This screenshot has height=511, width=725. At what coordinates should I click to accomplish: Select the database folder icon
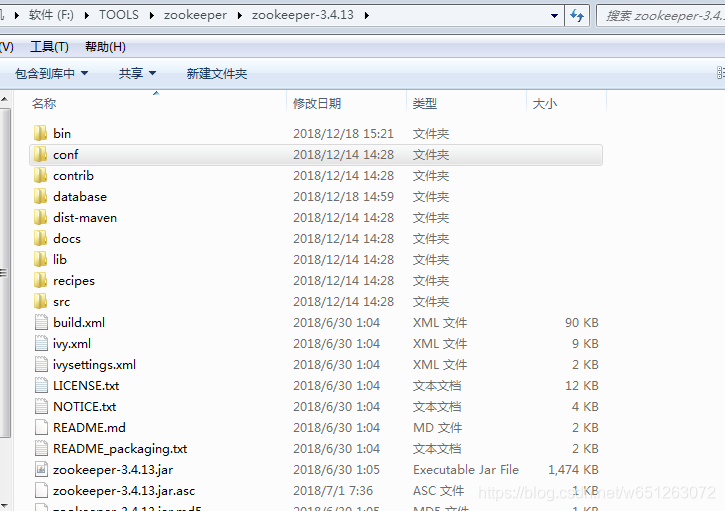tap(41, 196)
